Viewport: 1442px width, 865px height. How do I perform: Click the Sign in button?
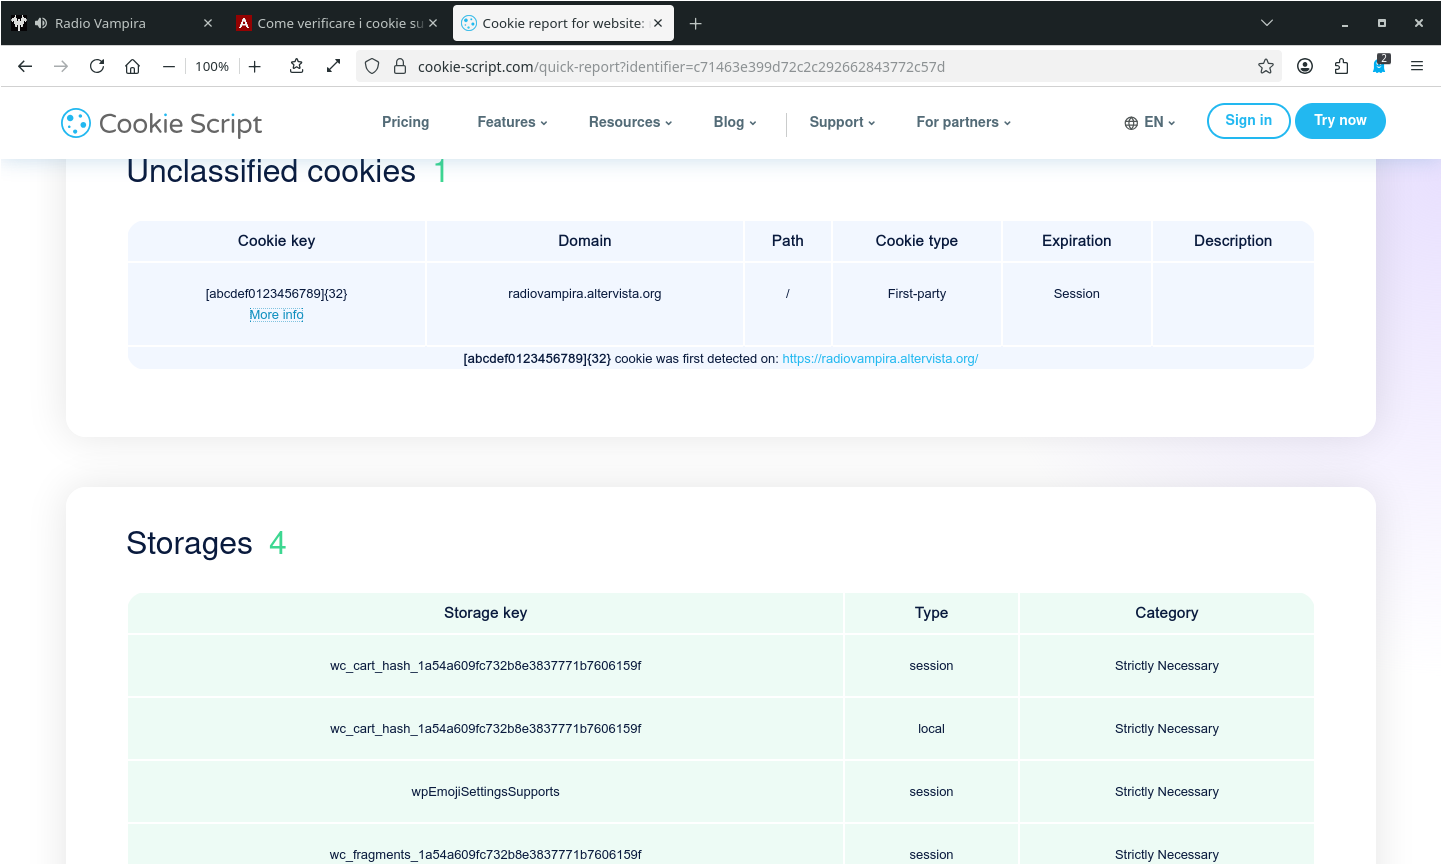[x=1248, y=120]
